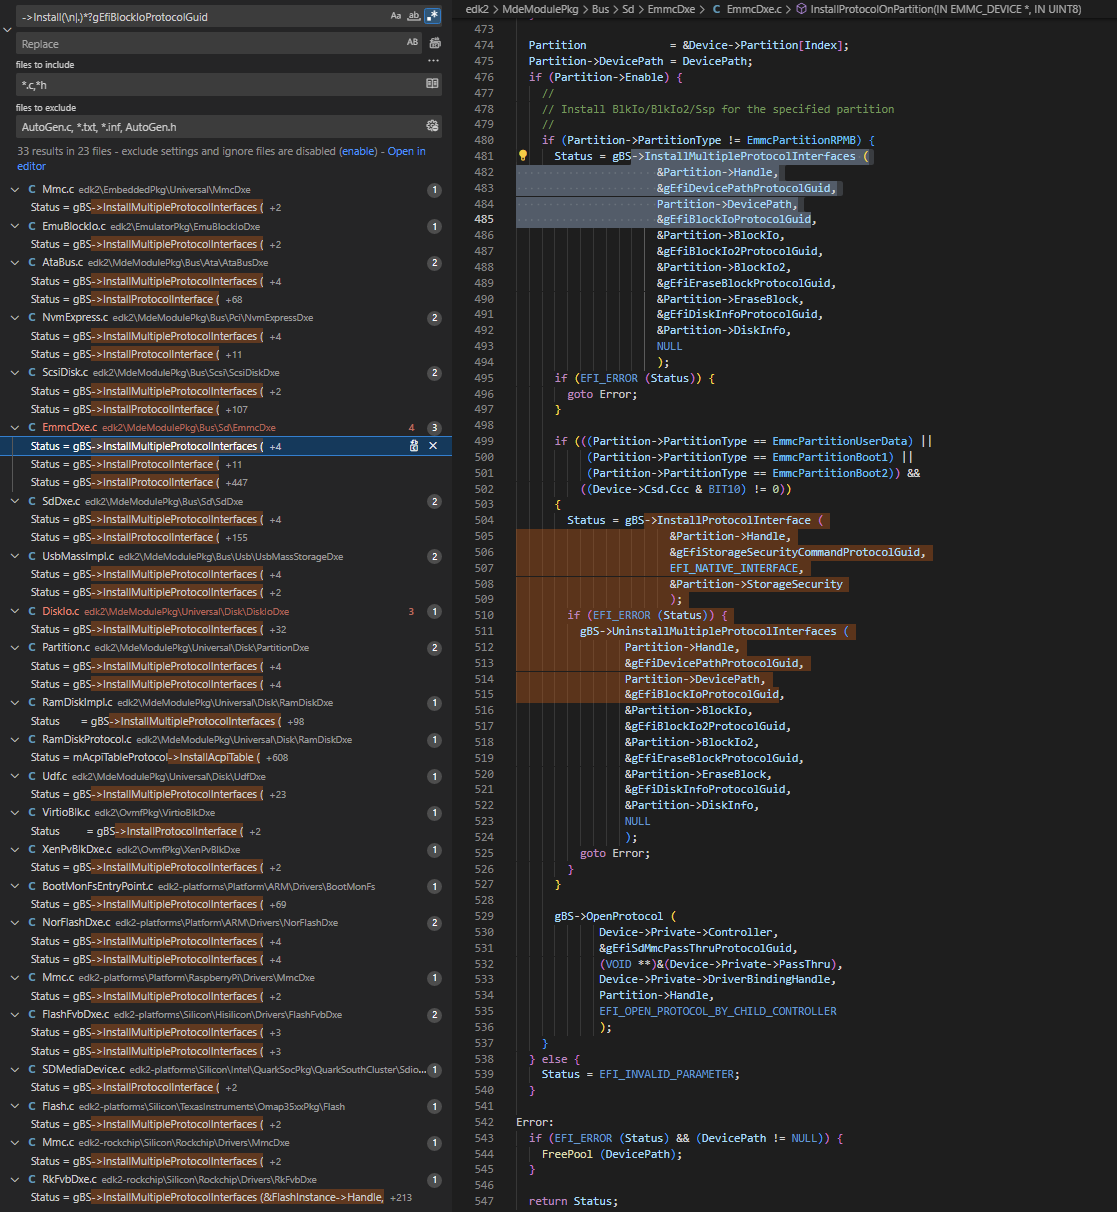This screenshot has width=1117, height=1212.
Task: Collapse Mmc.c results under EmbeddedPkg
Action: (x=15, y=189)
